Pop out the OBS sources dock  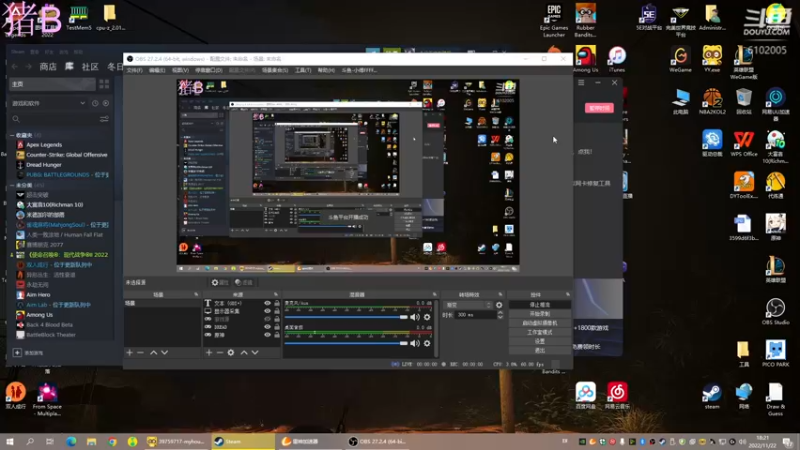pos(276,294)
